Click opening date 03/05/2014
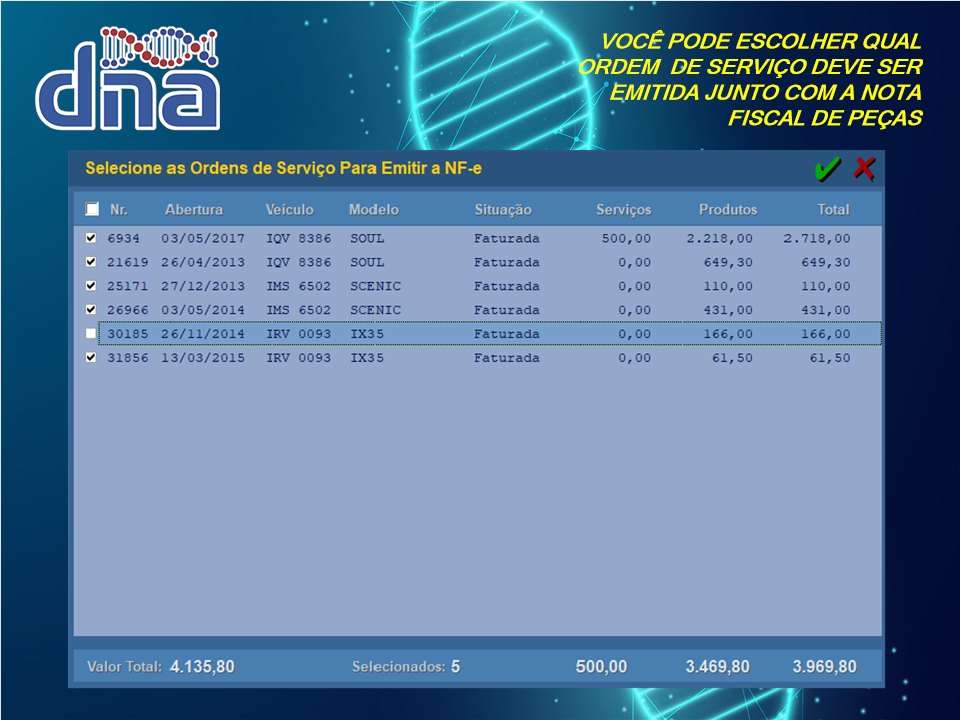The width and height of the screenshot is (960, 720). [x=203, y=310]
